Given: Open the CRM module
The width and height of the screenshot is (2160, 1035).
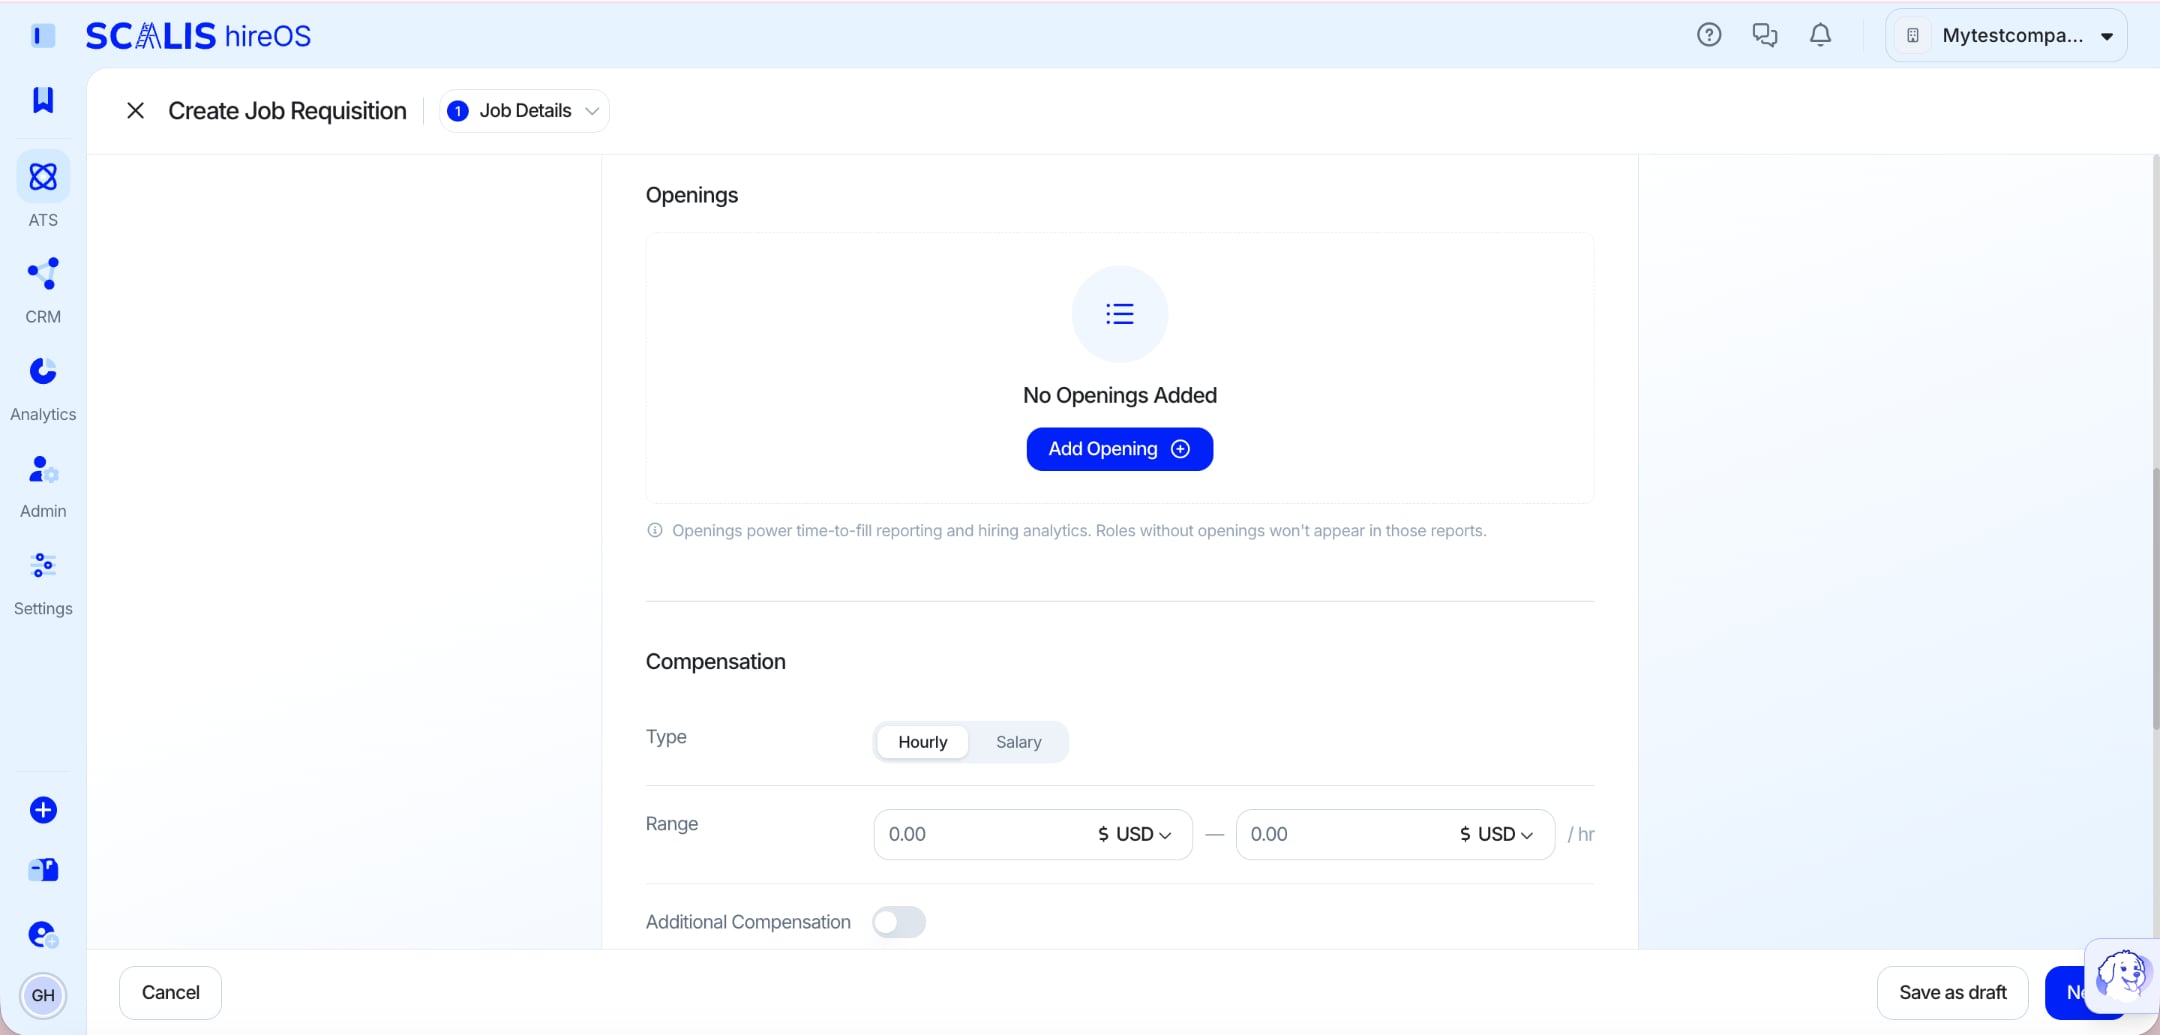Looking at the screenshot, I should (43, 291).
